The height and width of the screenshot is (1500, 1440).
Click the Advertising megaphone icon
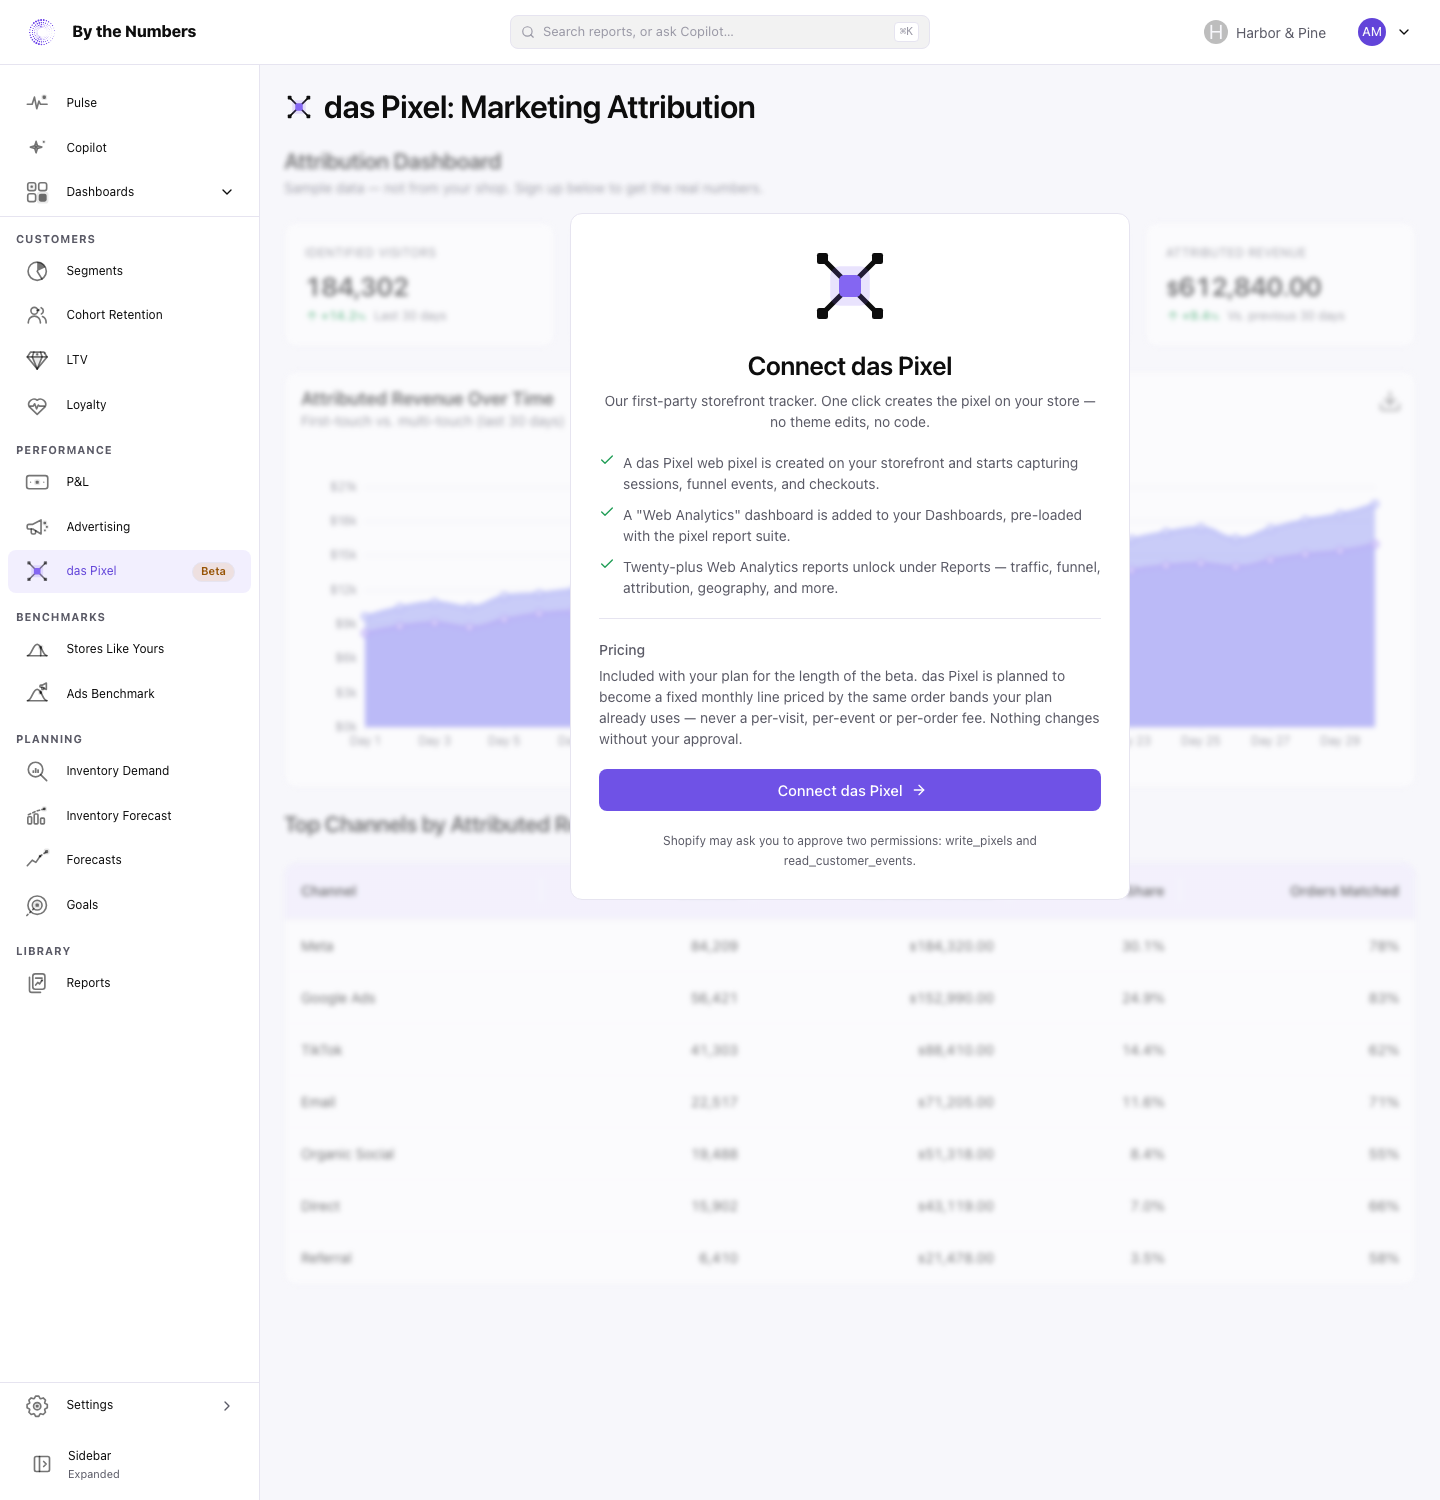coord(37,527)
